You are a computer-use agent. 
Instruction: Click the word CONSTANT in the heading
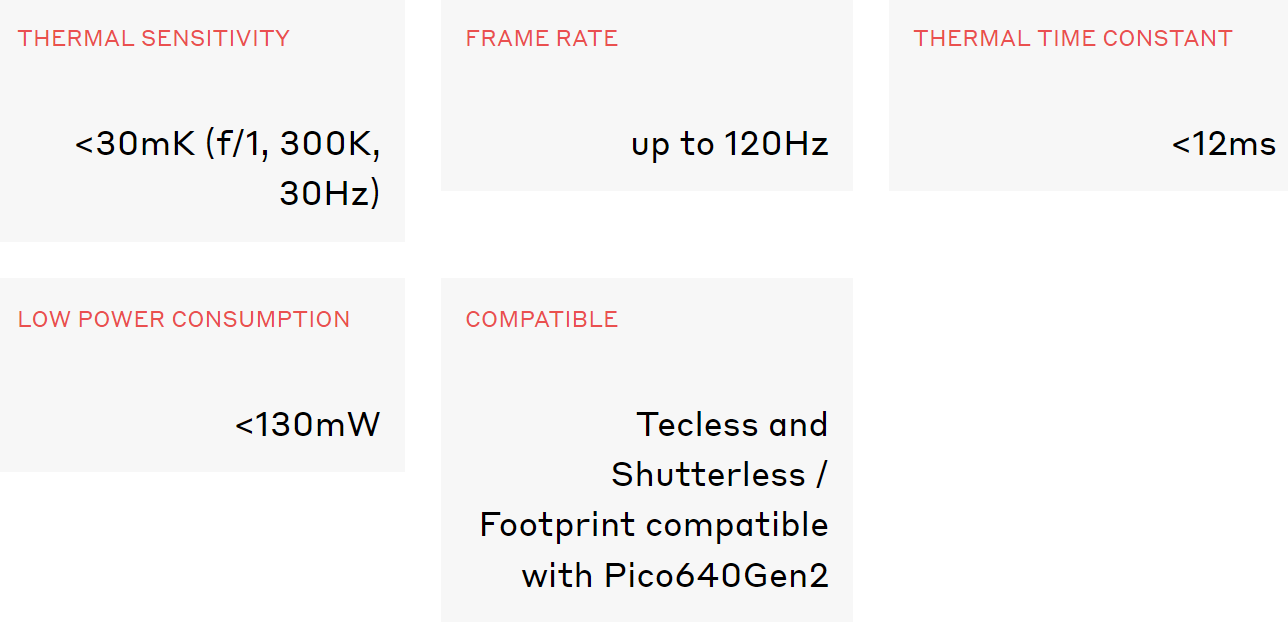point(1158,39)
